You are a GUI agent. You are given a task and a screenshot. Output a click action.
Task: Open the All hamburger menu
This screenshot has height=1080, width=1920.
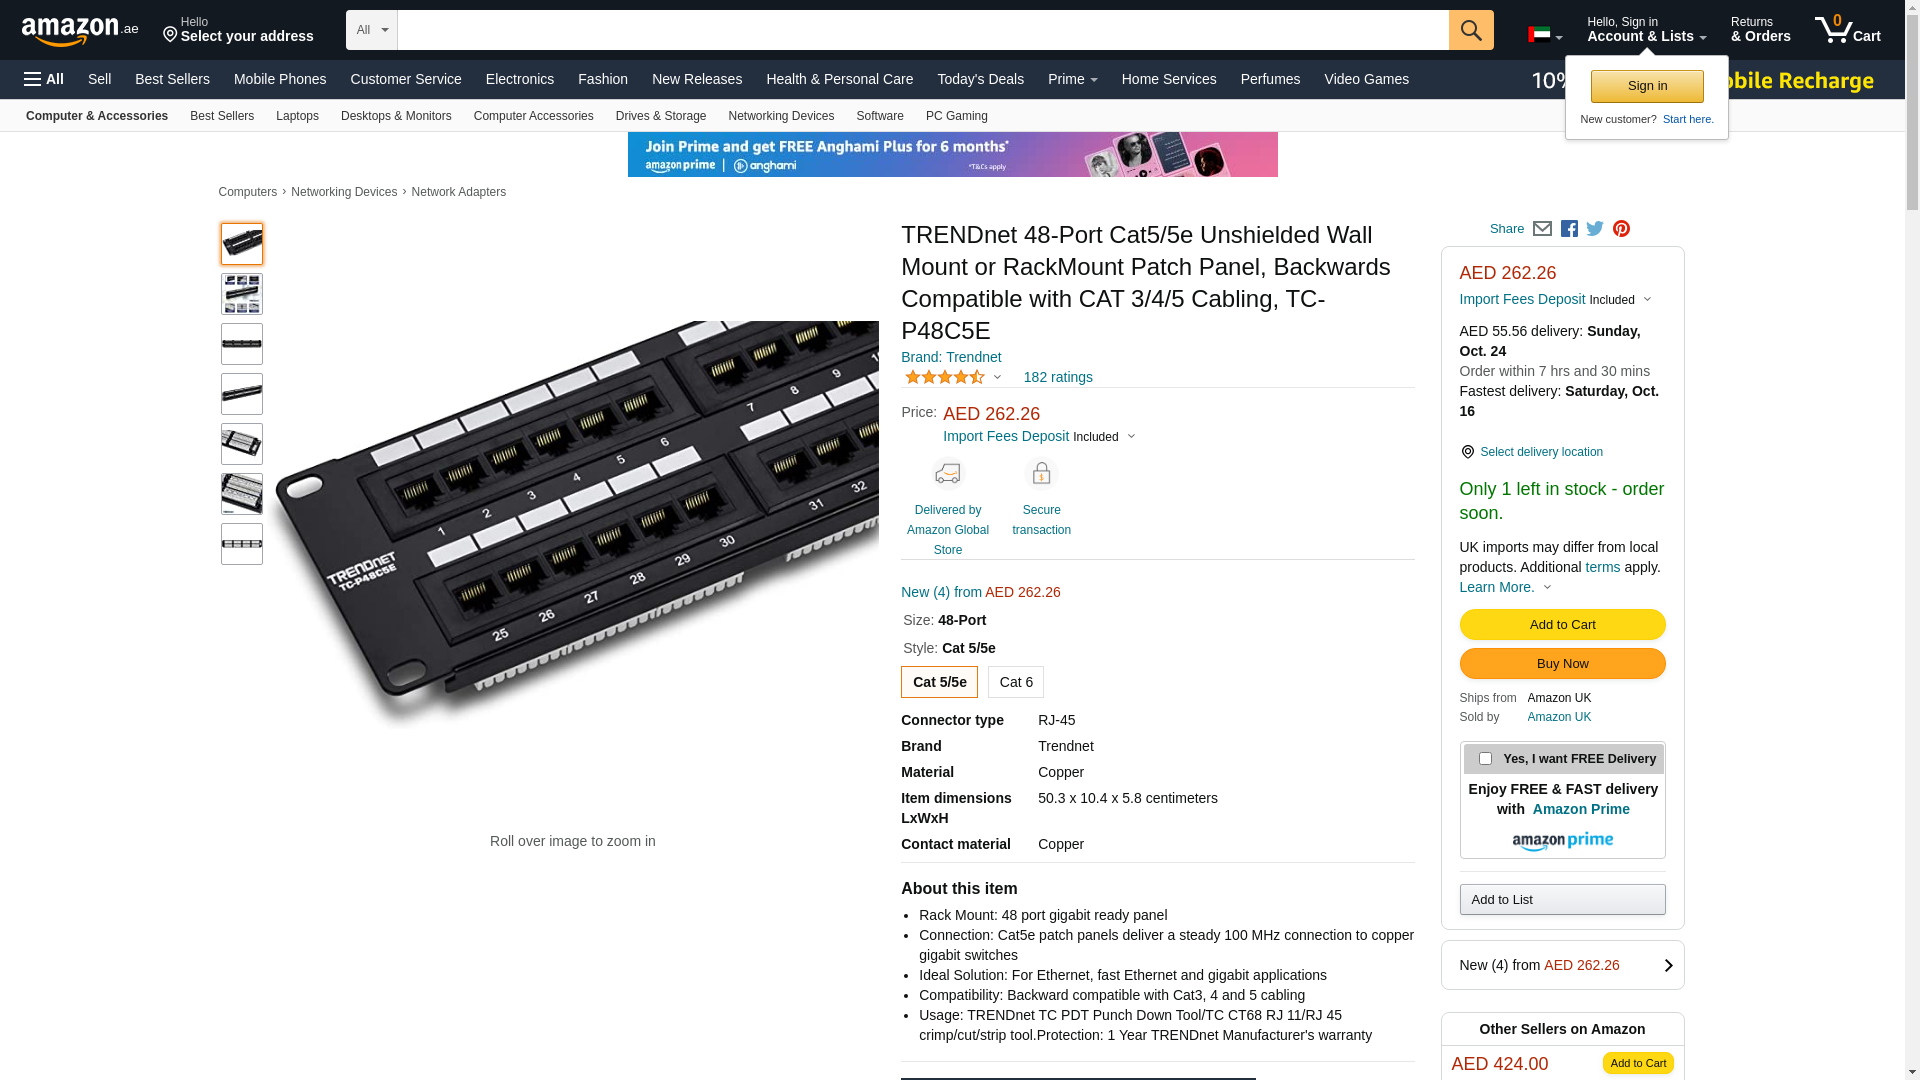tap(44, 79)
